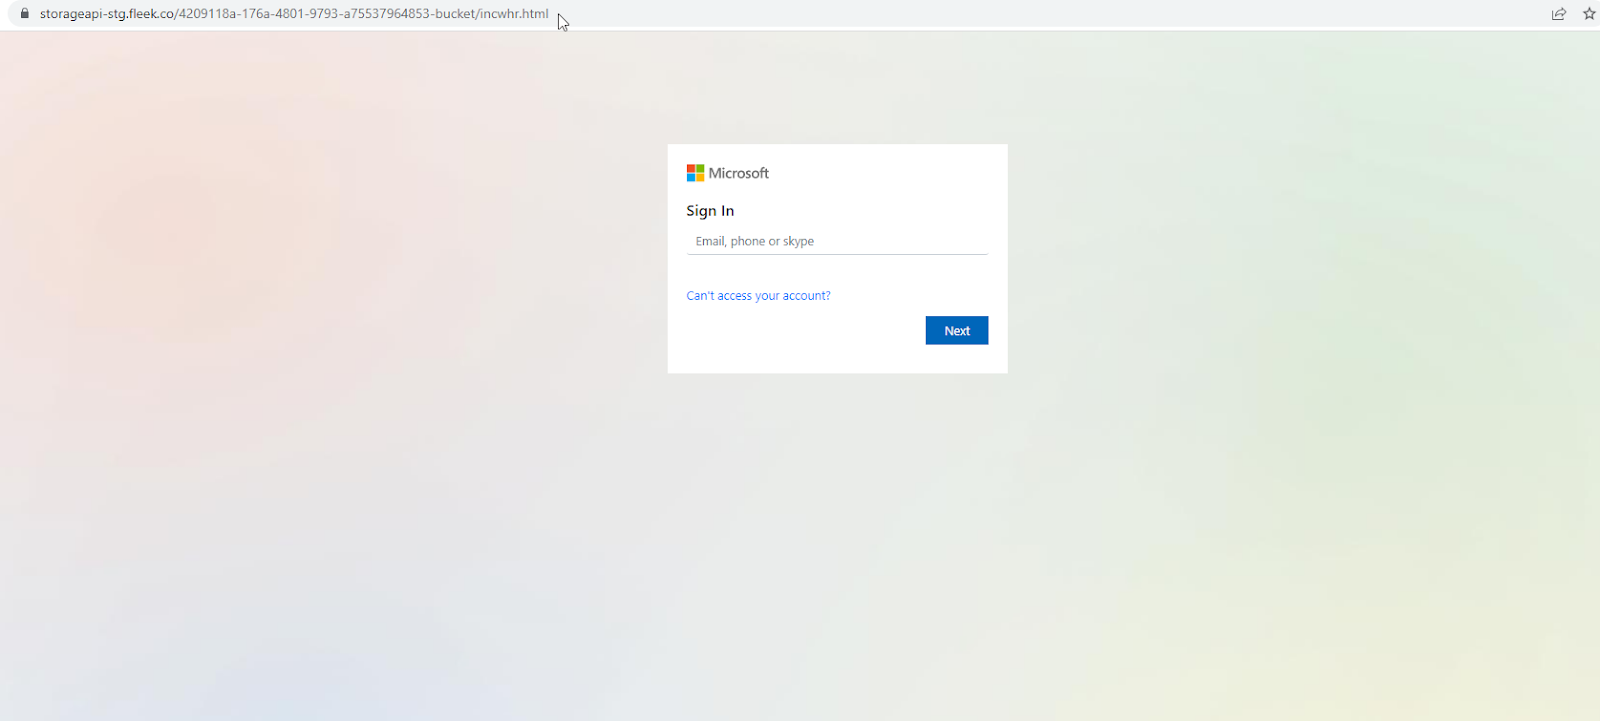Click the share page icon in address bar
This screenshot has width=1600, height=721.
tap(1559, 14)
